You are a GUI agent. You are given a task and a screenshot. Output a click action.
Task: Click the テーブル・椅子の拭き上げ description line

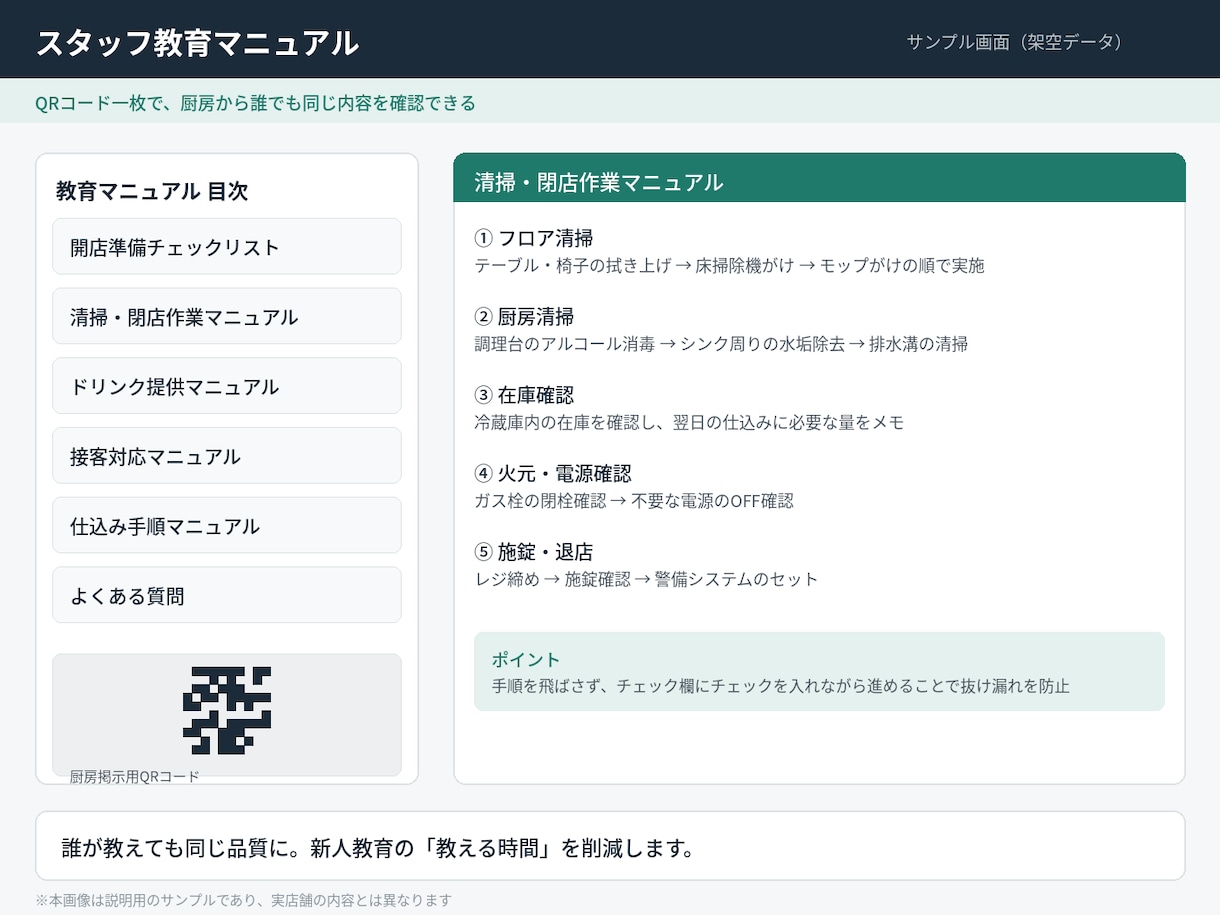(x=729, y=266)
